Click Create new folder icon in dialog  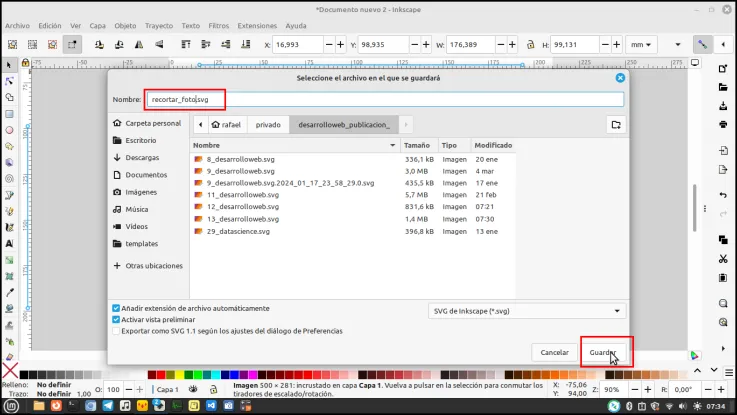[616, 125]
